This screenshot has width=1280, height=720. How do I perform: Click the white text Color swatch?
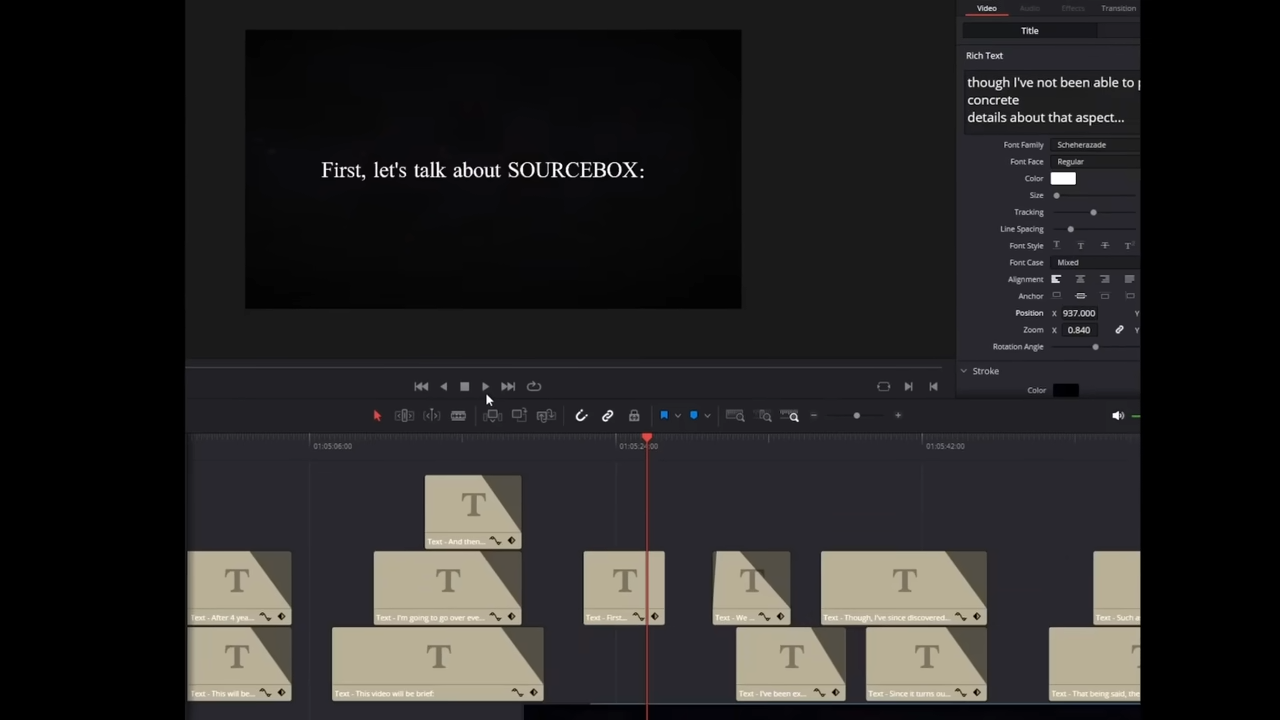point(1063,179)
